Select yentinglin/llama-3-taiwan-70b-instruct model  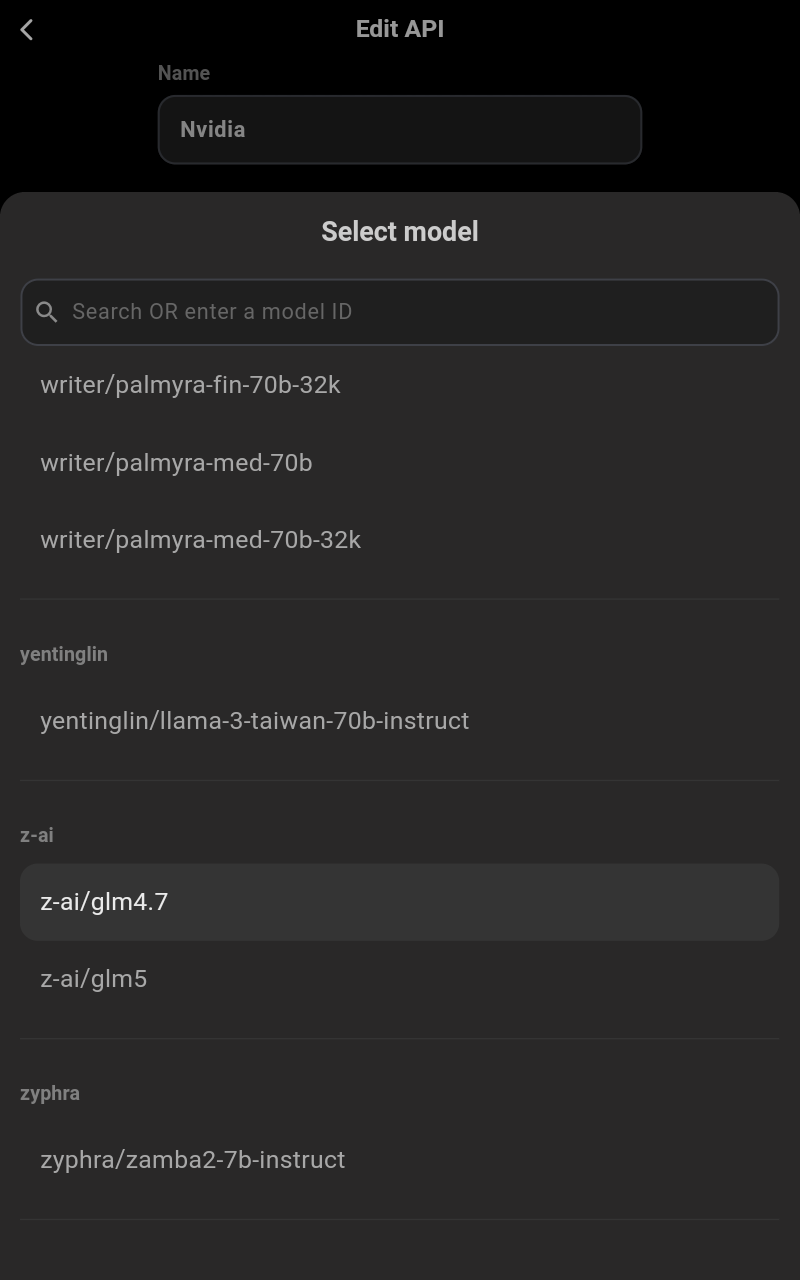(x=254, y=721)
